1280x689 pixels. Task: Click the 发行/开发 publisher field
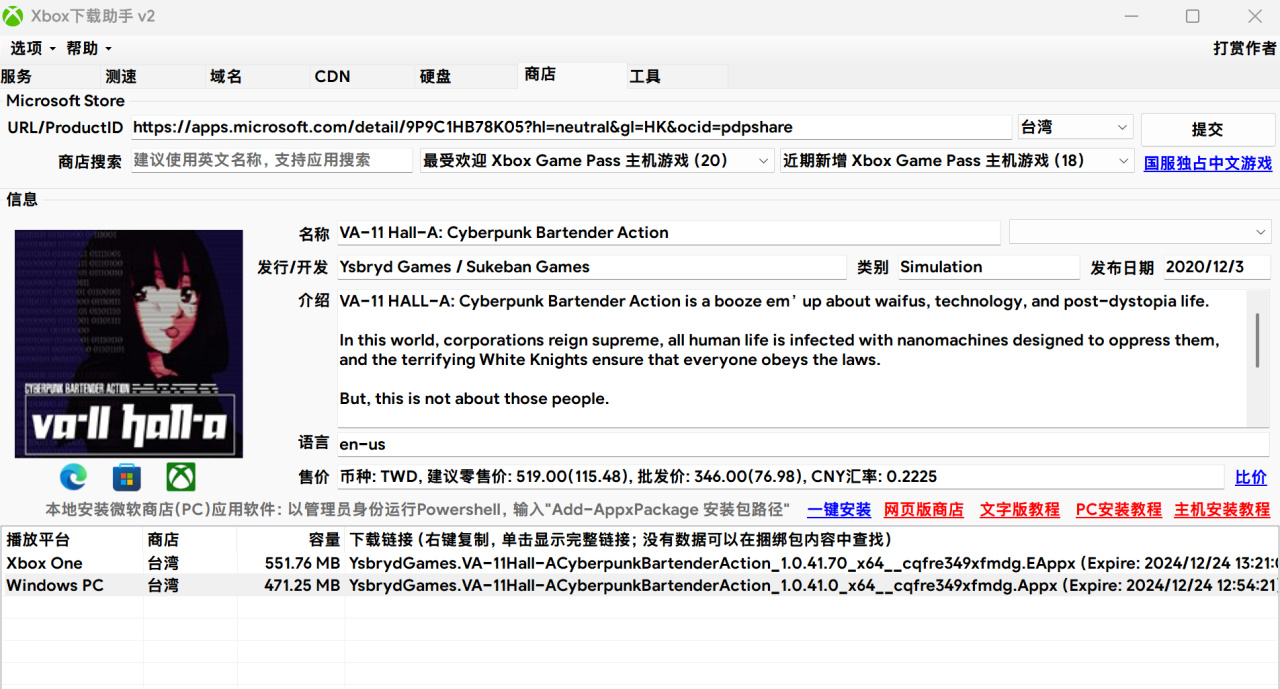click(592, 267)
